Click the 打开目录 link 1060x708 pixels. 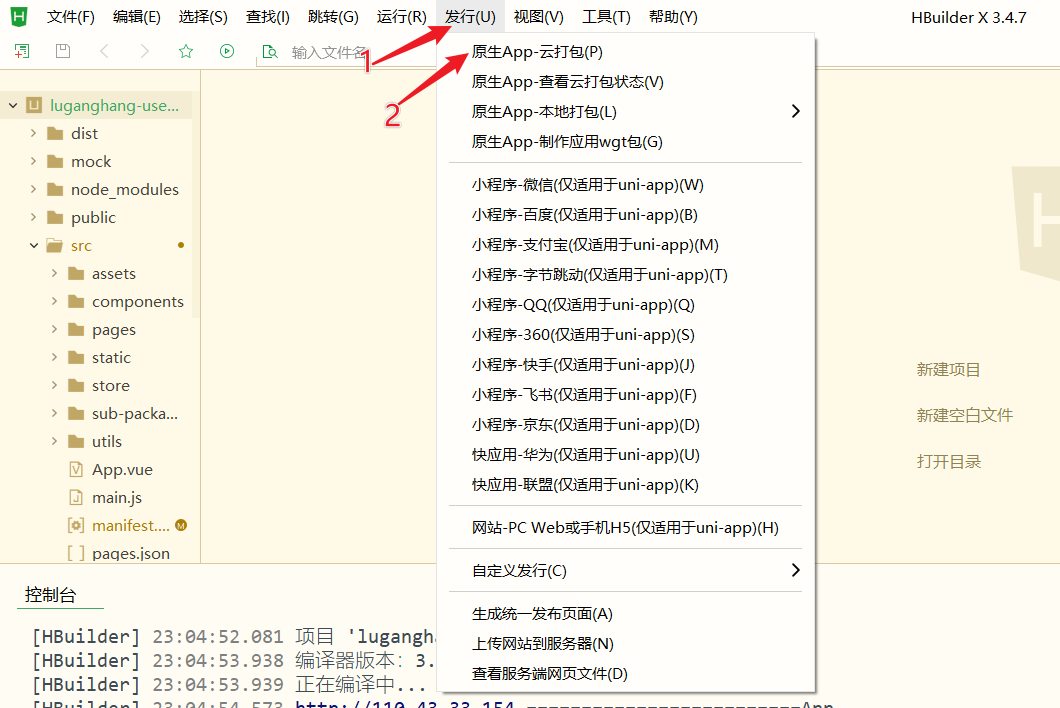(x=948, y=462)
